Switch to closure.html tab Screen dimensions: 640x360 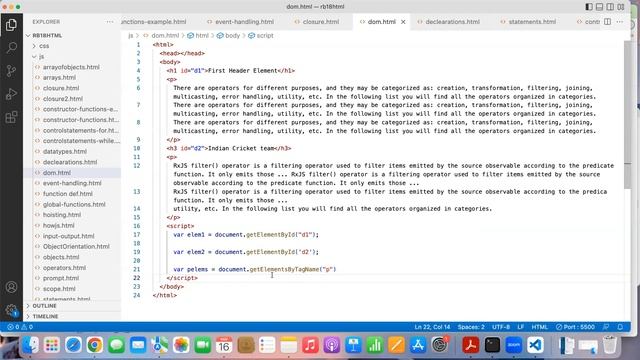point(320,22)
